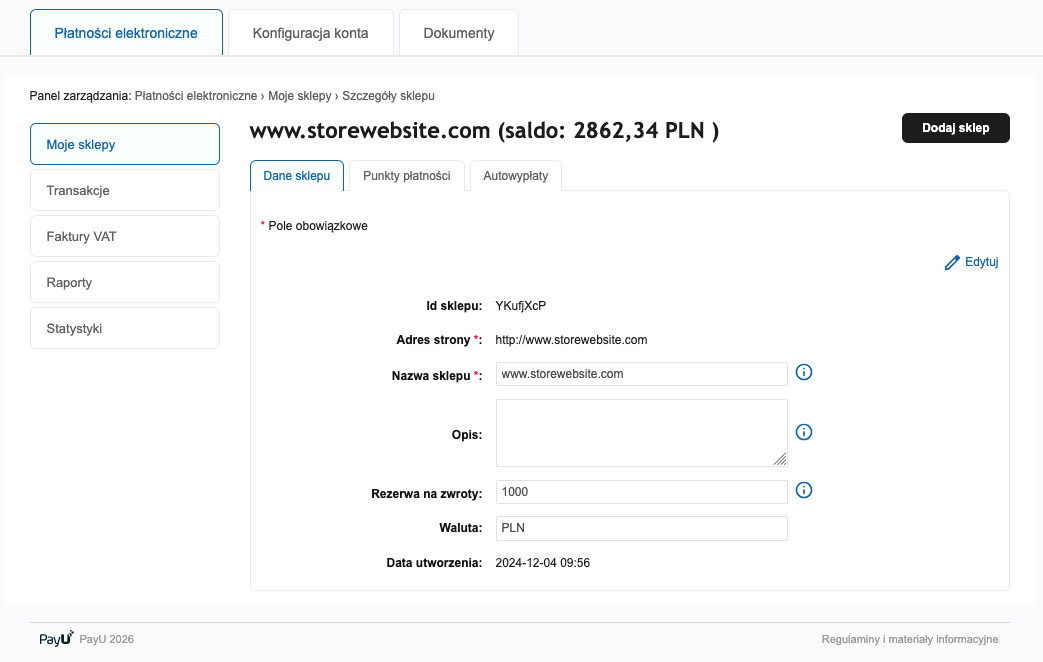Open the Dane sklepu tab
Screen dimensions: 1043x662
coord(296,175)
